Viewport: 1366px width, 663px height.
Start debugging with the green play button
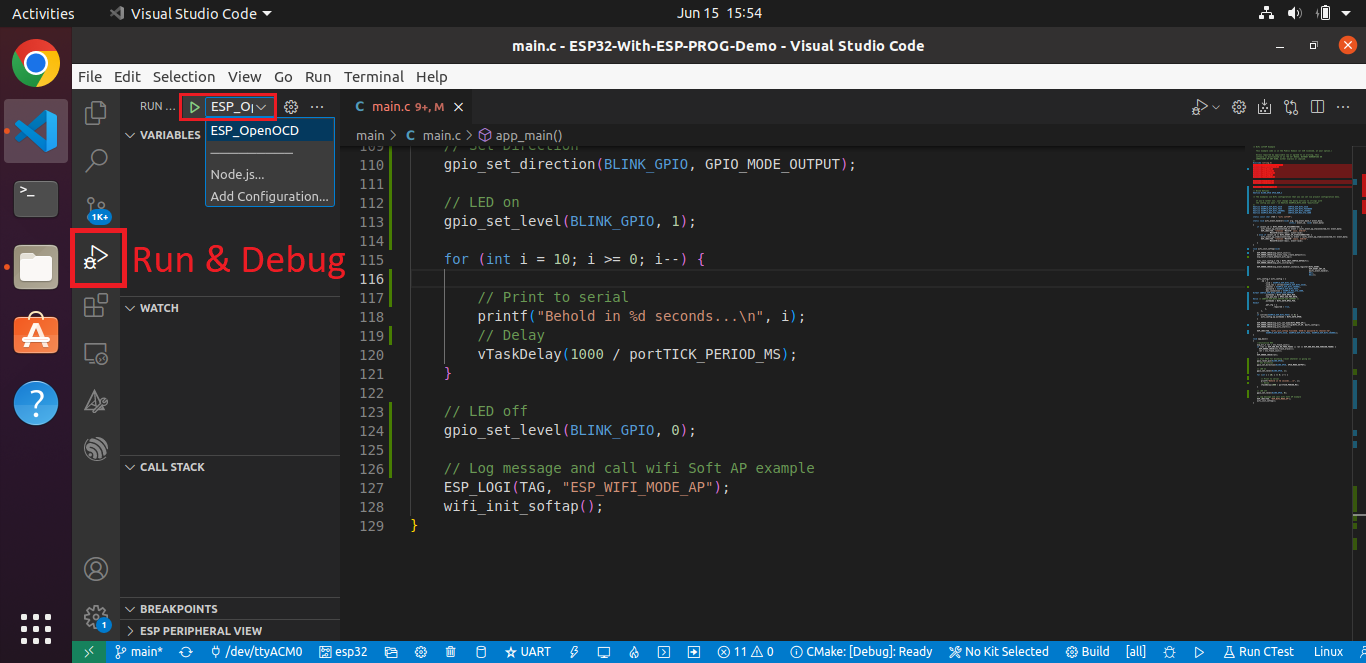click(194, 106)
